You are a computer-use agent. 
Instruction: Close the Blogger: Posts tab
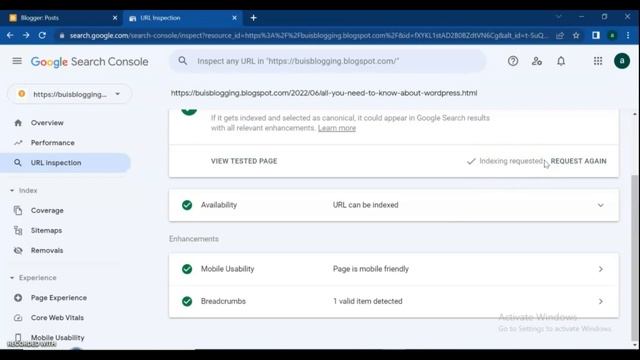coord(115,18)
